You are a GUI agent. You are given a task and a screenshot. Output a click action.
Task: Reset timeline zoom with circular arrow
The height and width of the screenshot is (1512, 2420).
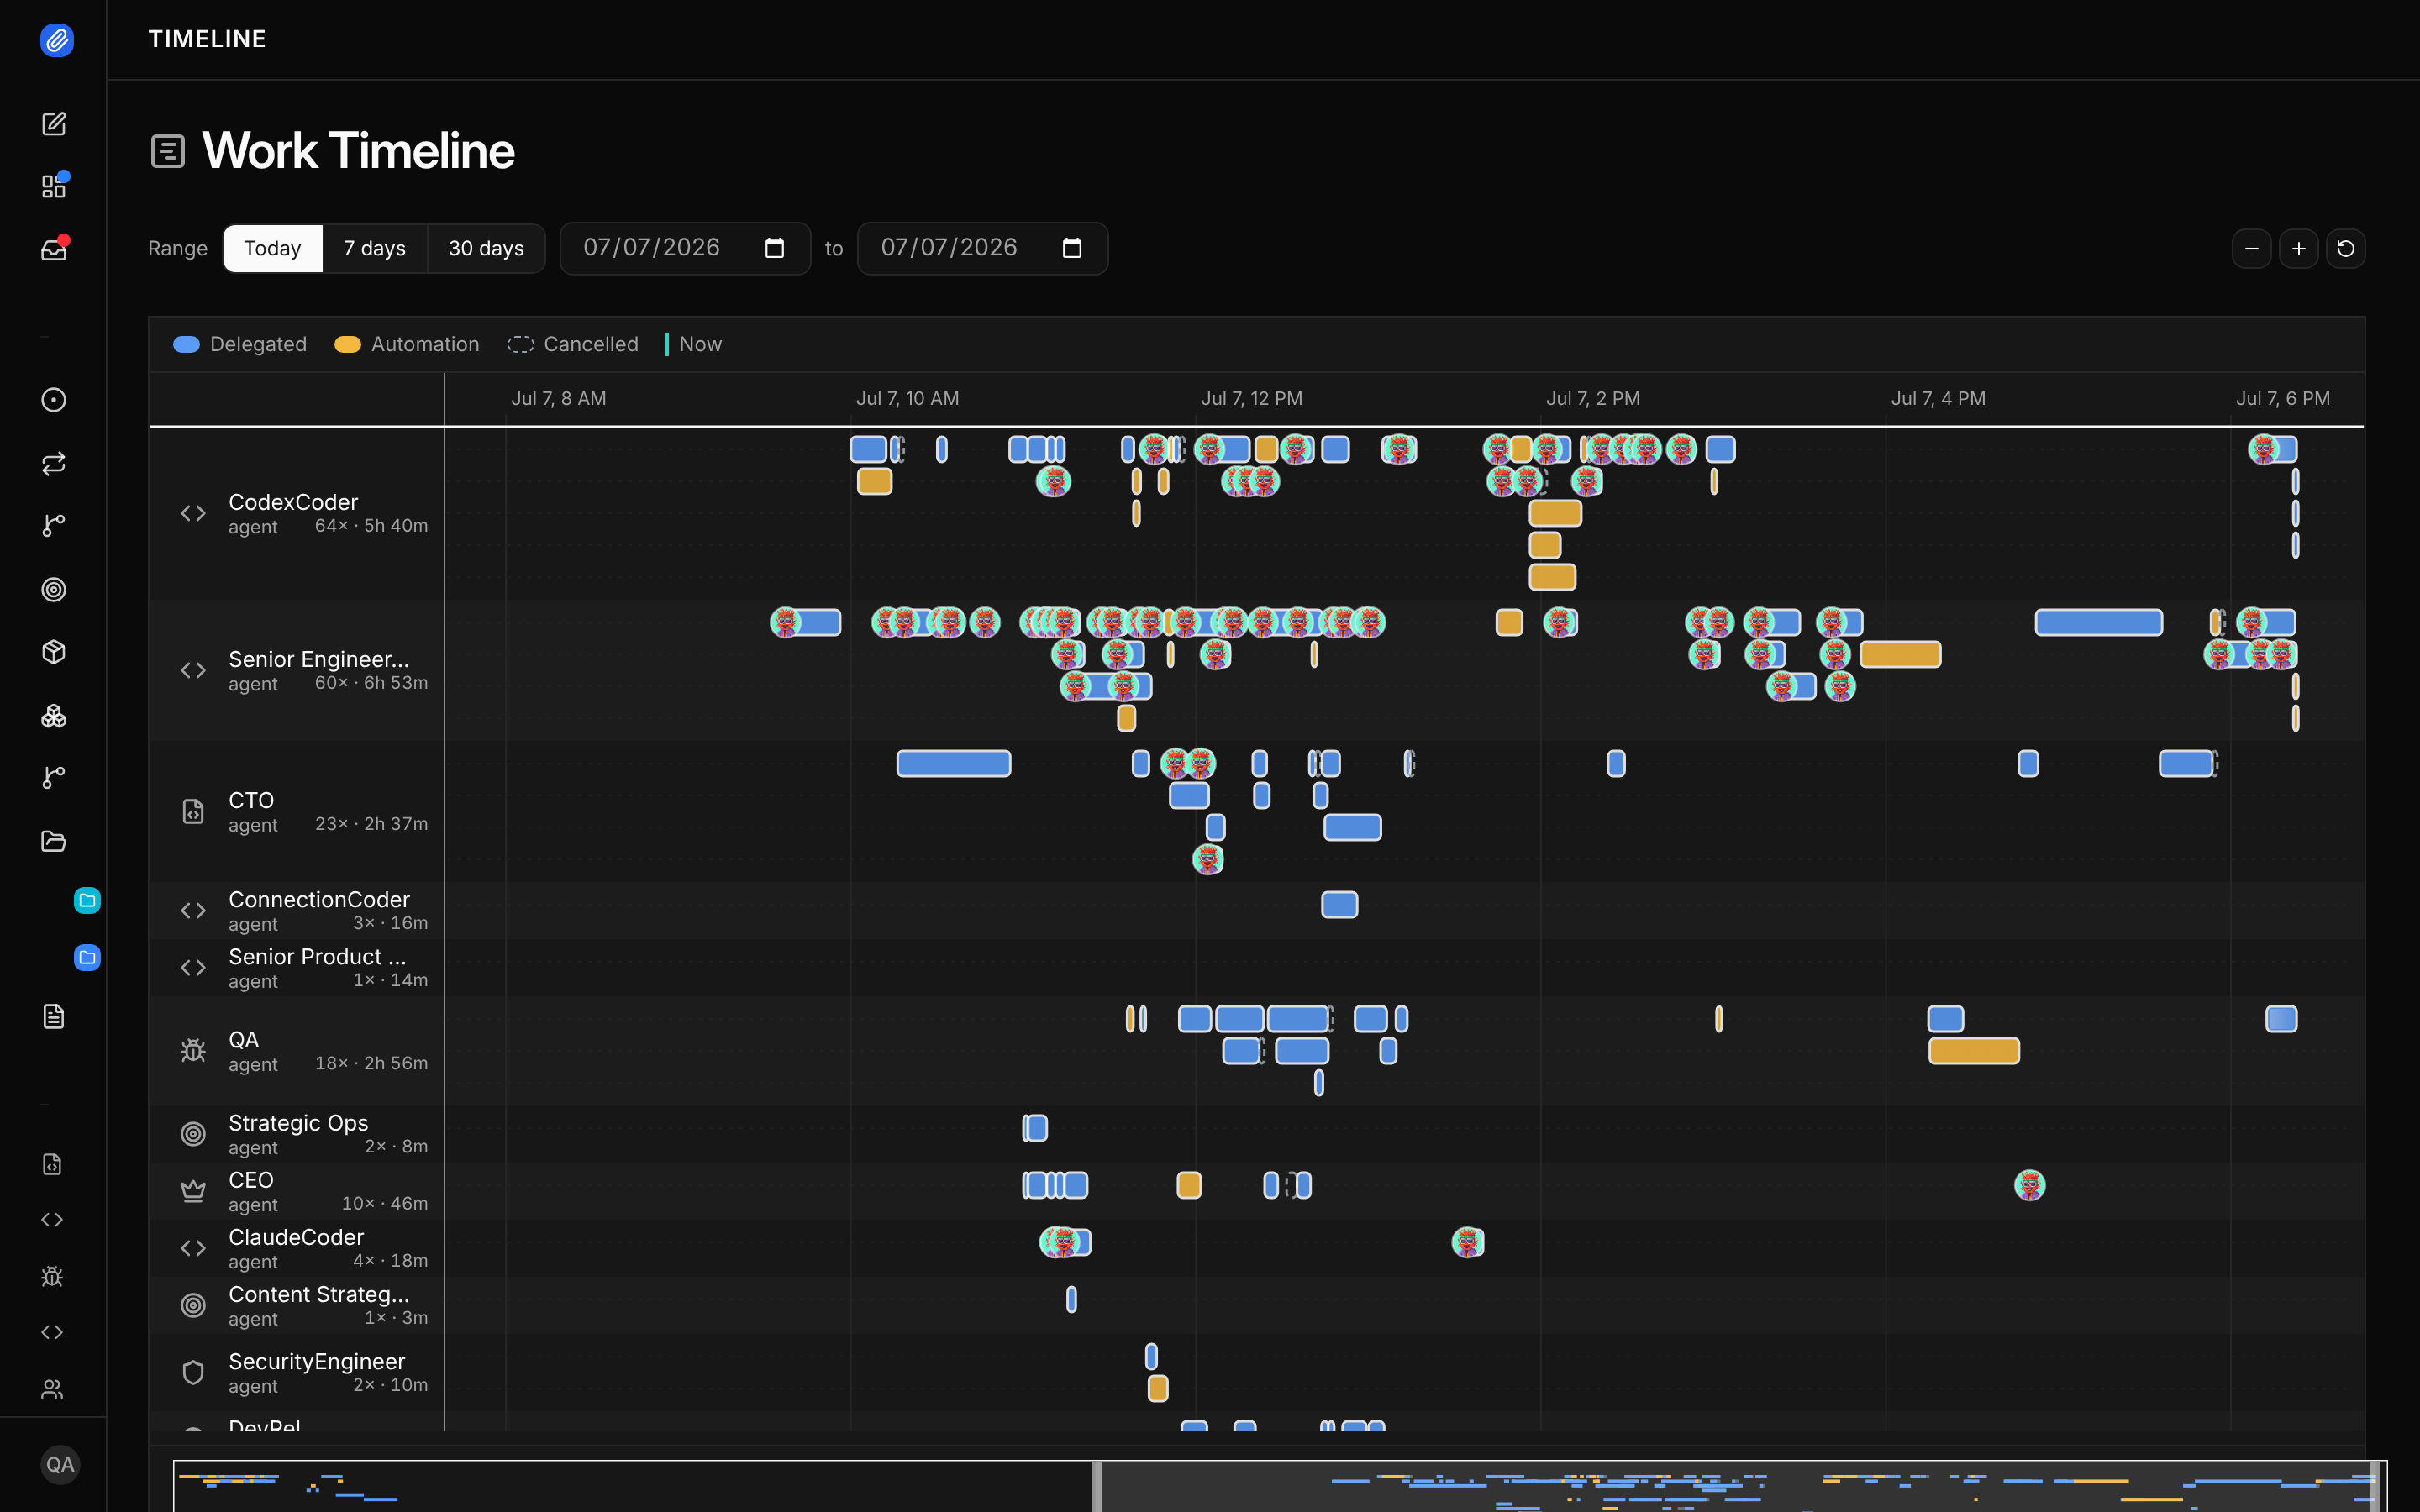(2346, 249)
